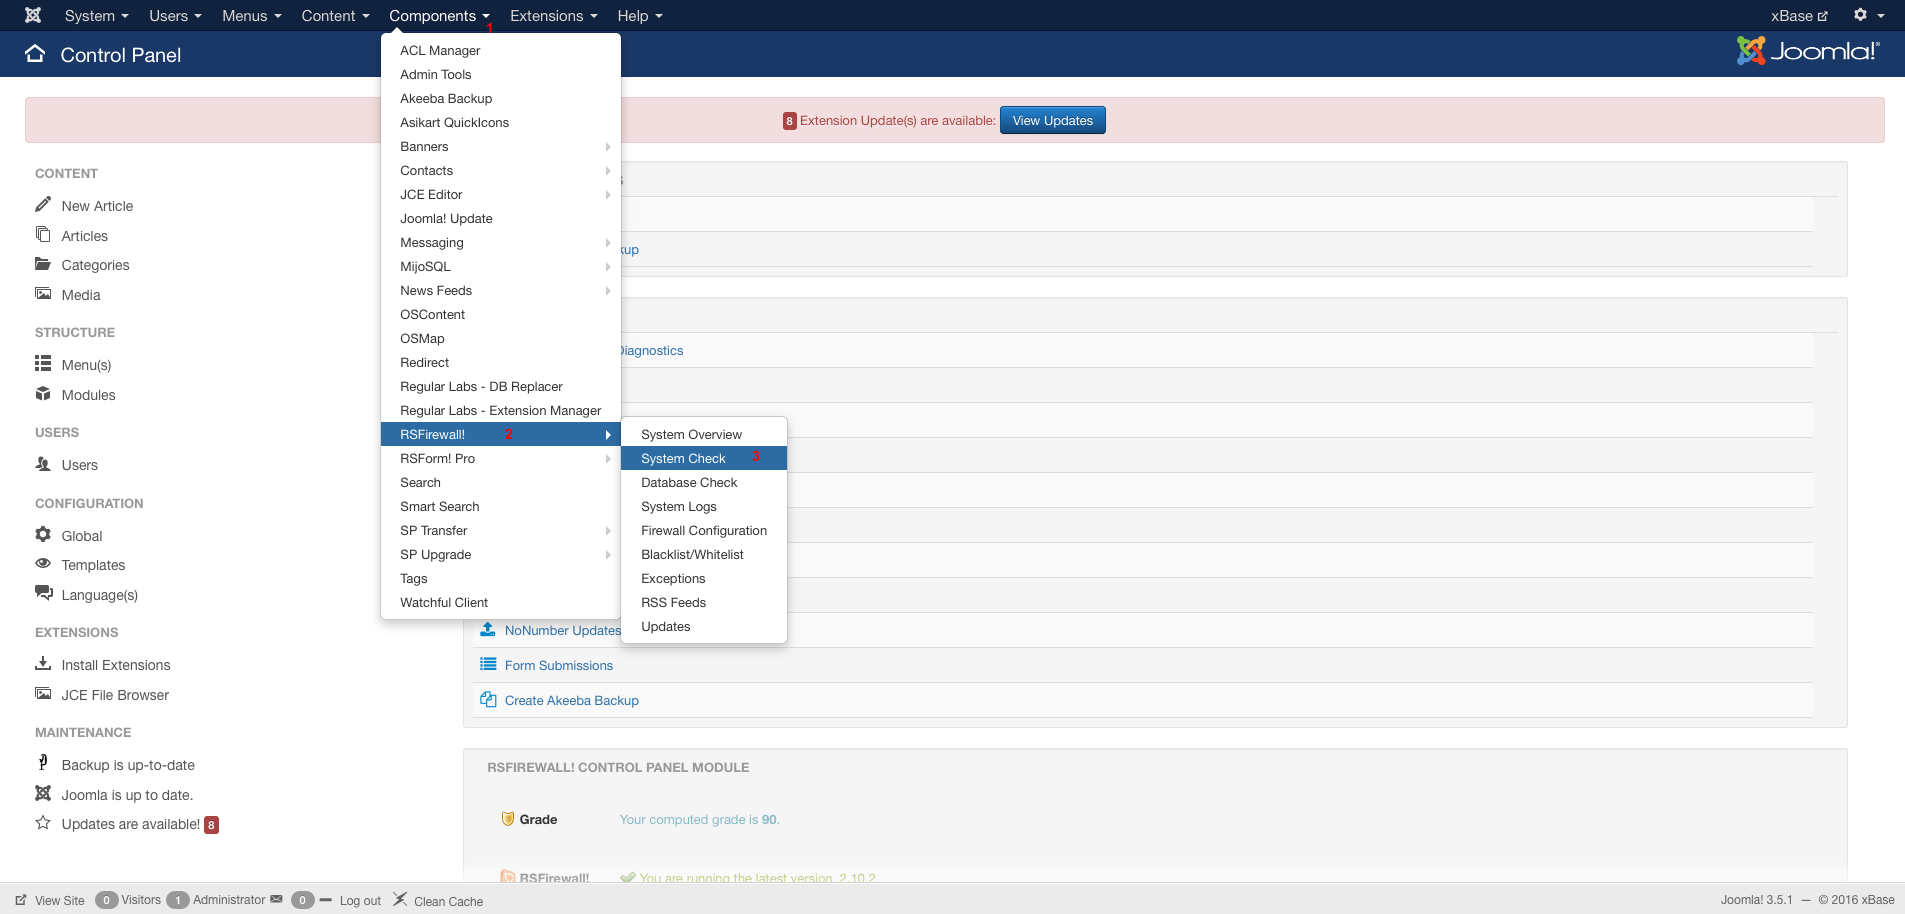The width and height of the screenshot is (1905, 914).
Task: Click the NoNumber Updates upload icon
Action: coord(488,629)
